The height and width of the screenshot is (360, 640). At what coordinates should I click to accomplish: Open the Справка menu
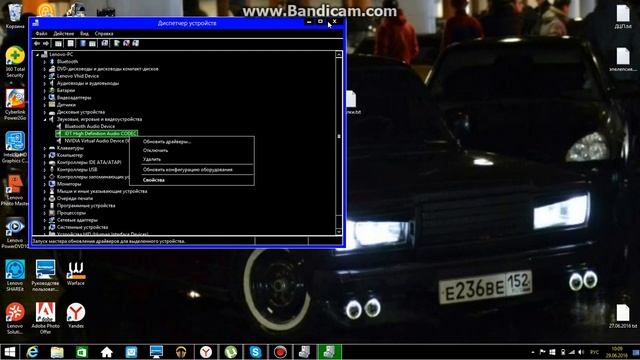[x=104, y=33]
